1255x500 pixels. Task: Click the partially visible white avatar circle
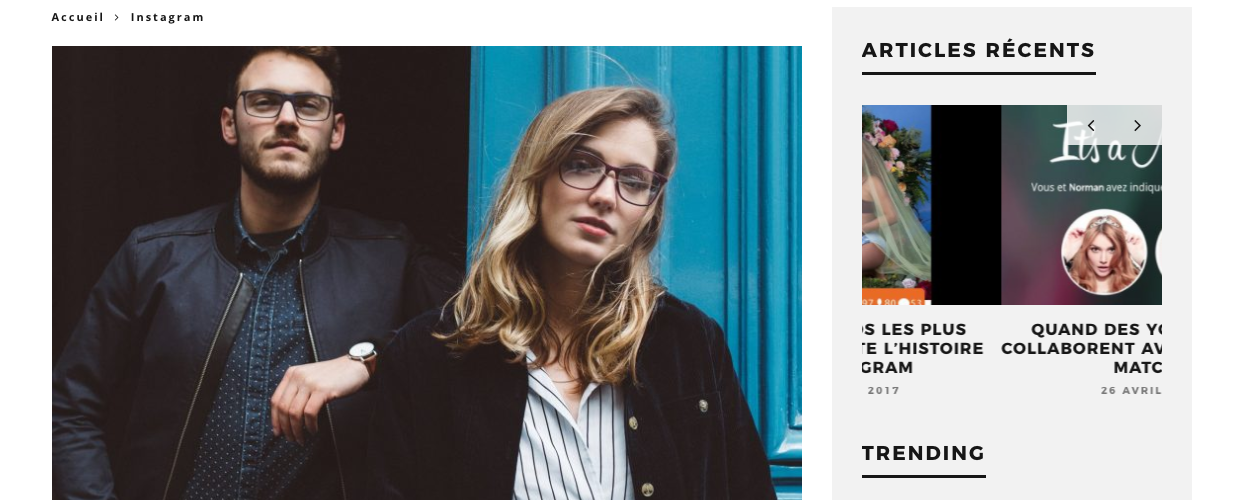coord(1158,252)
